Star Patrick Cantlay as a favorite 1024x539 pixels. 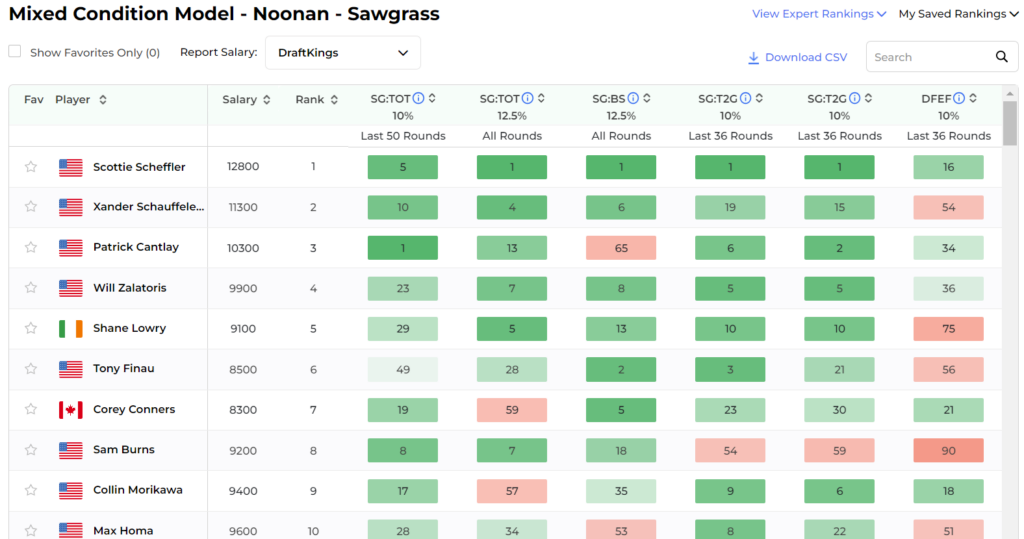click(x=31, y=247)
